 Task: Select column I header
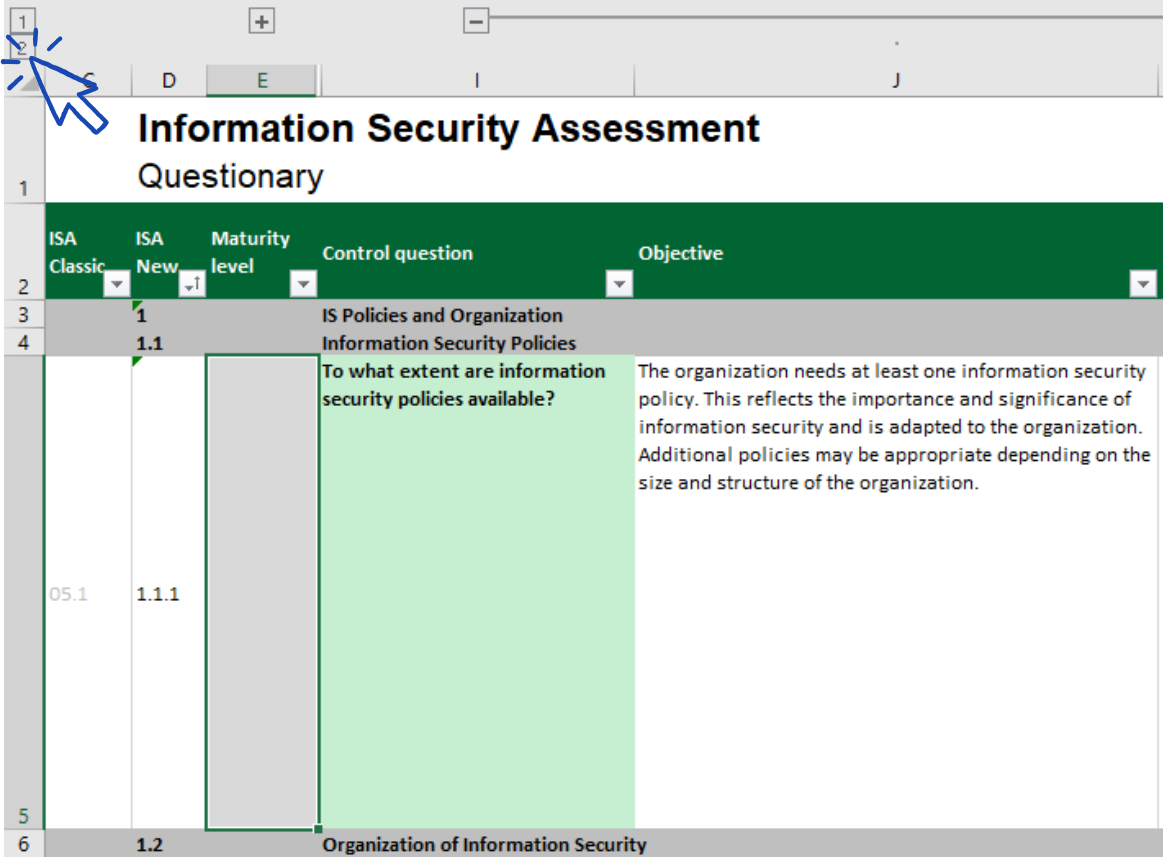tap(476, 81)
